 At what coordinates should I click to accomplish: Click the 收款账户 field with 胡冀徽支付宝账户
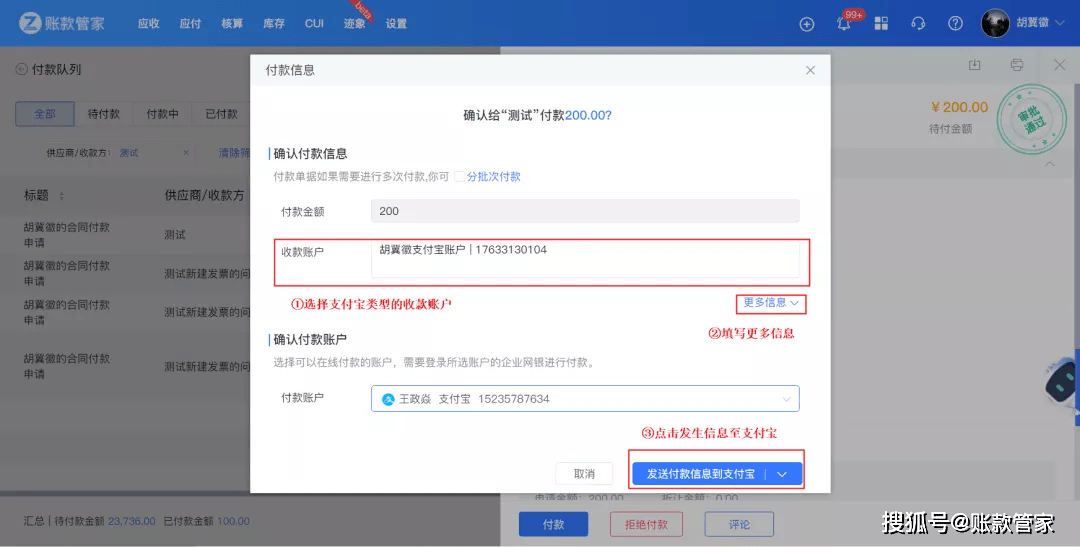coord(585,259)
